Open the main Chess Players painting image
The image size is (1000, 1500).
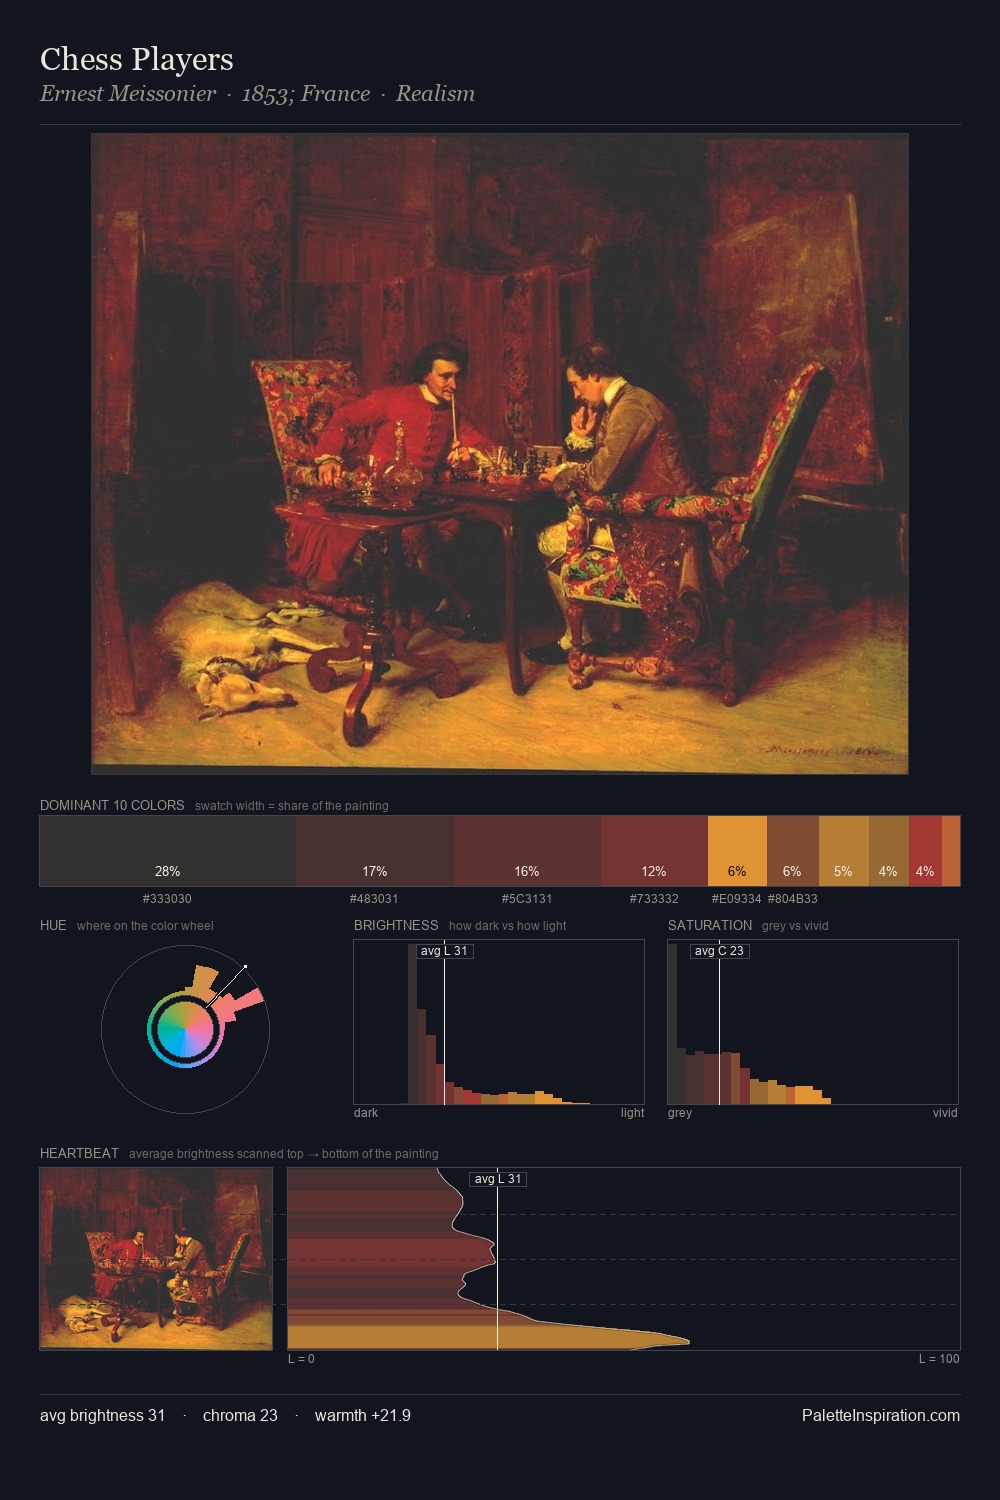coord(500,454)
